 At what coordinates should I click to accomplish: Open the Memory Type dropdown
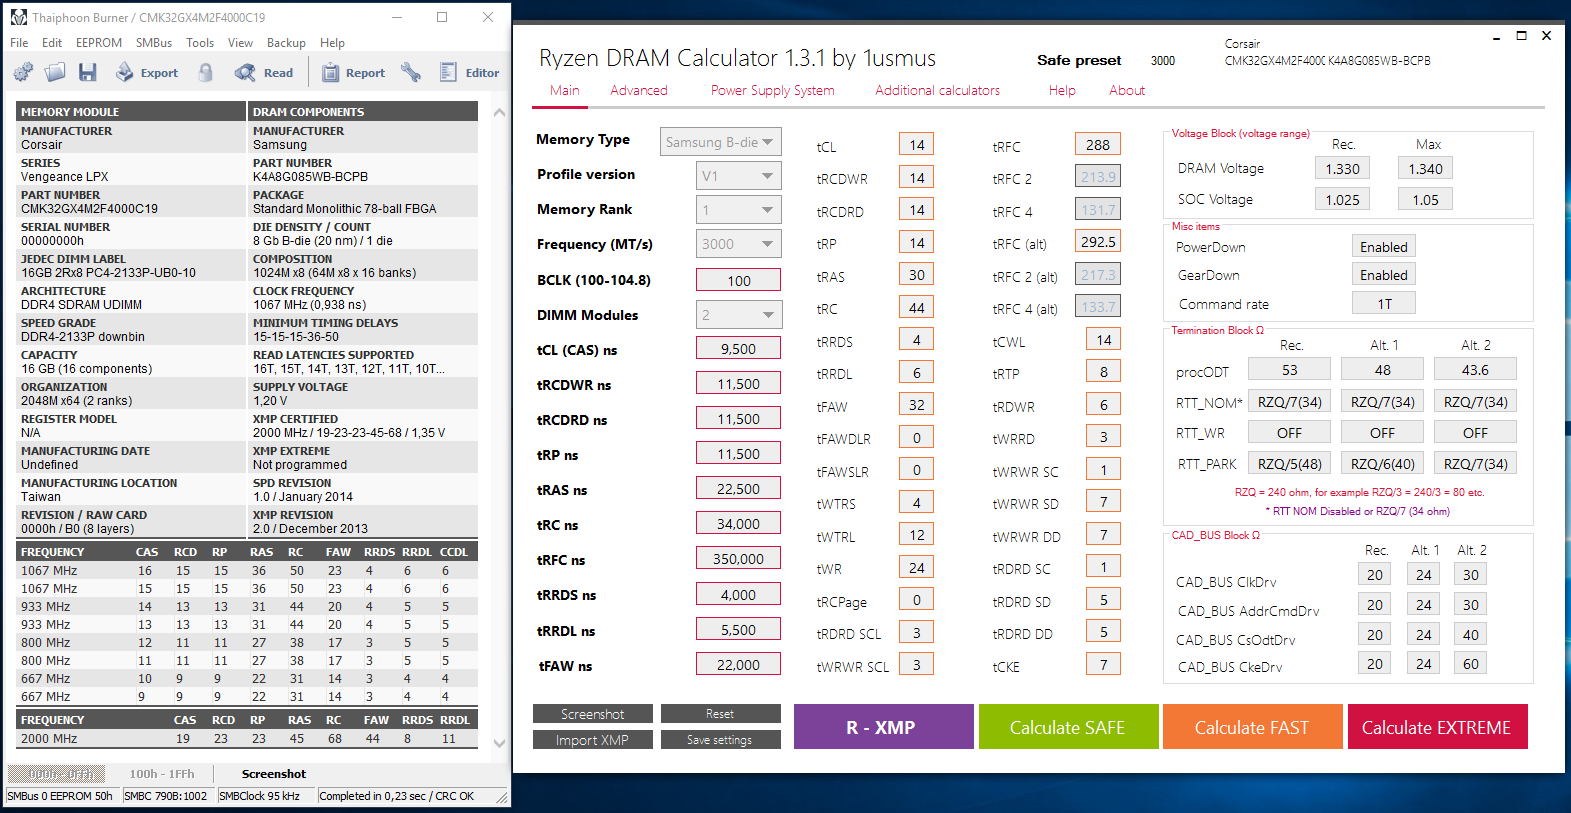[x=720, y=142]
